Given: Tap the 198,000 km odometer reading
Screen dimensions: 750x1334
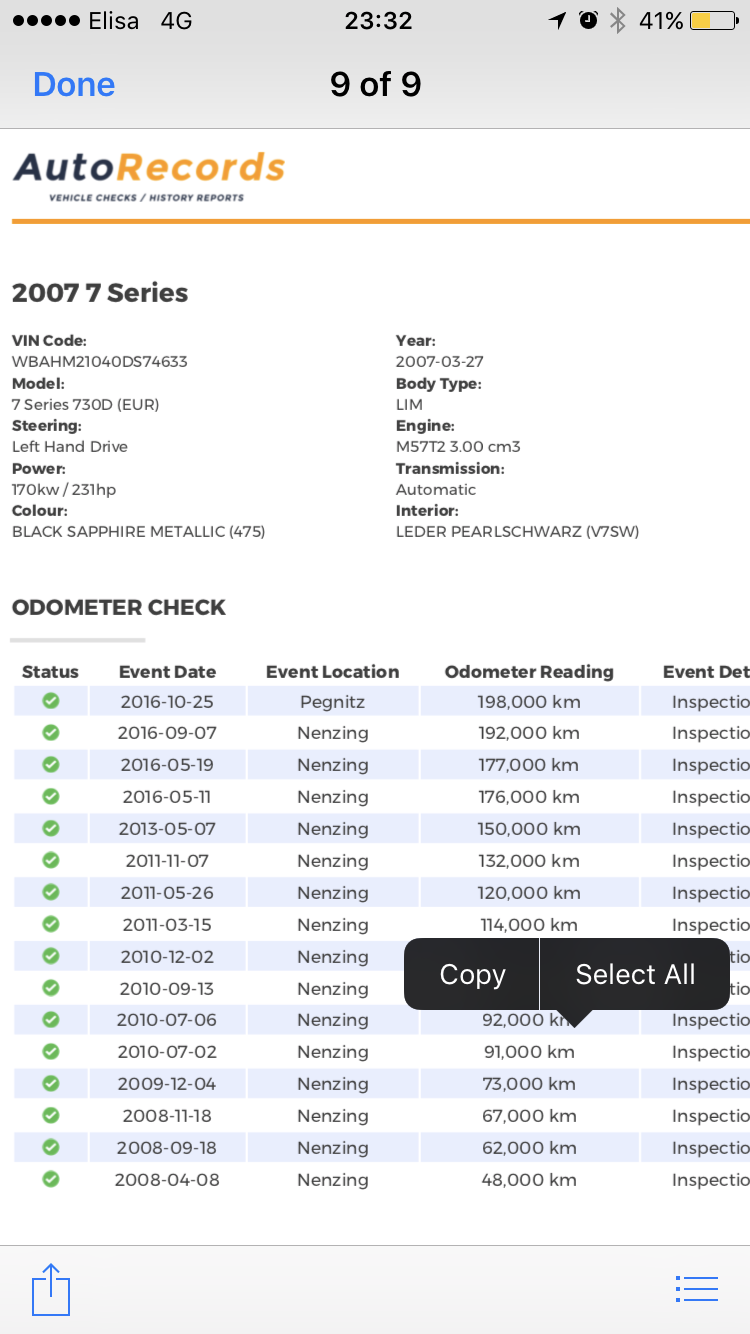Looking at the screenshot, I should point(529,702).
